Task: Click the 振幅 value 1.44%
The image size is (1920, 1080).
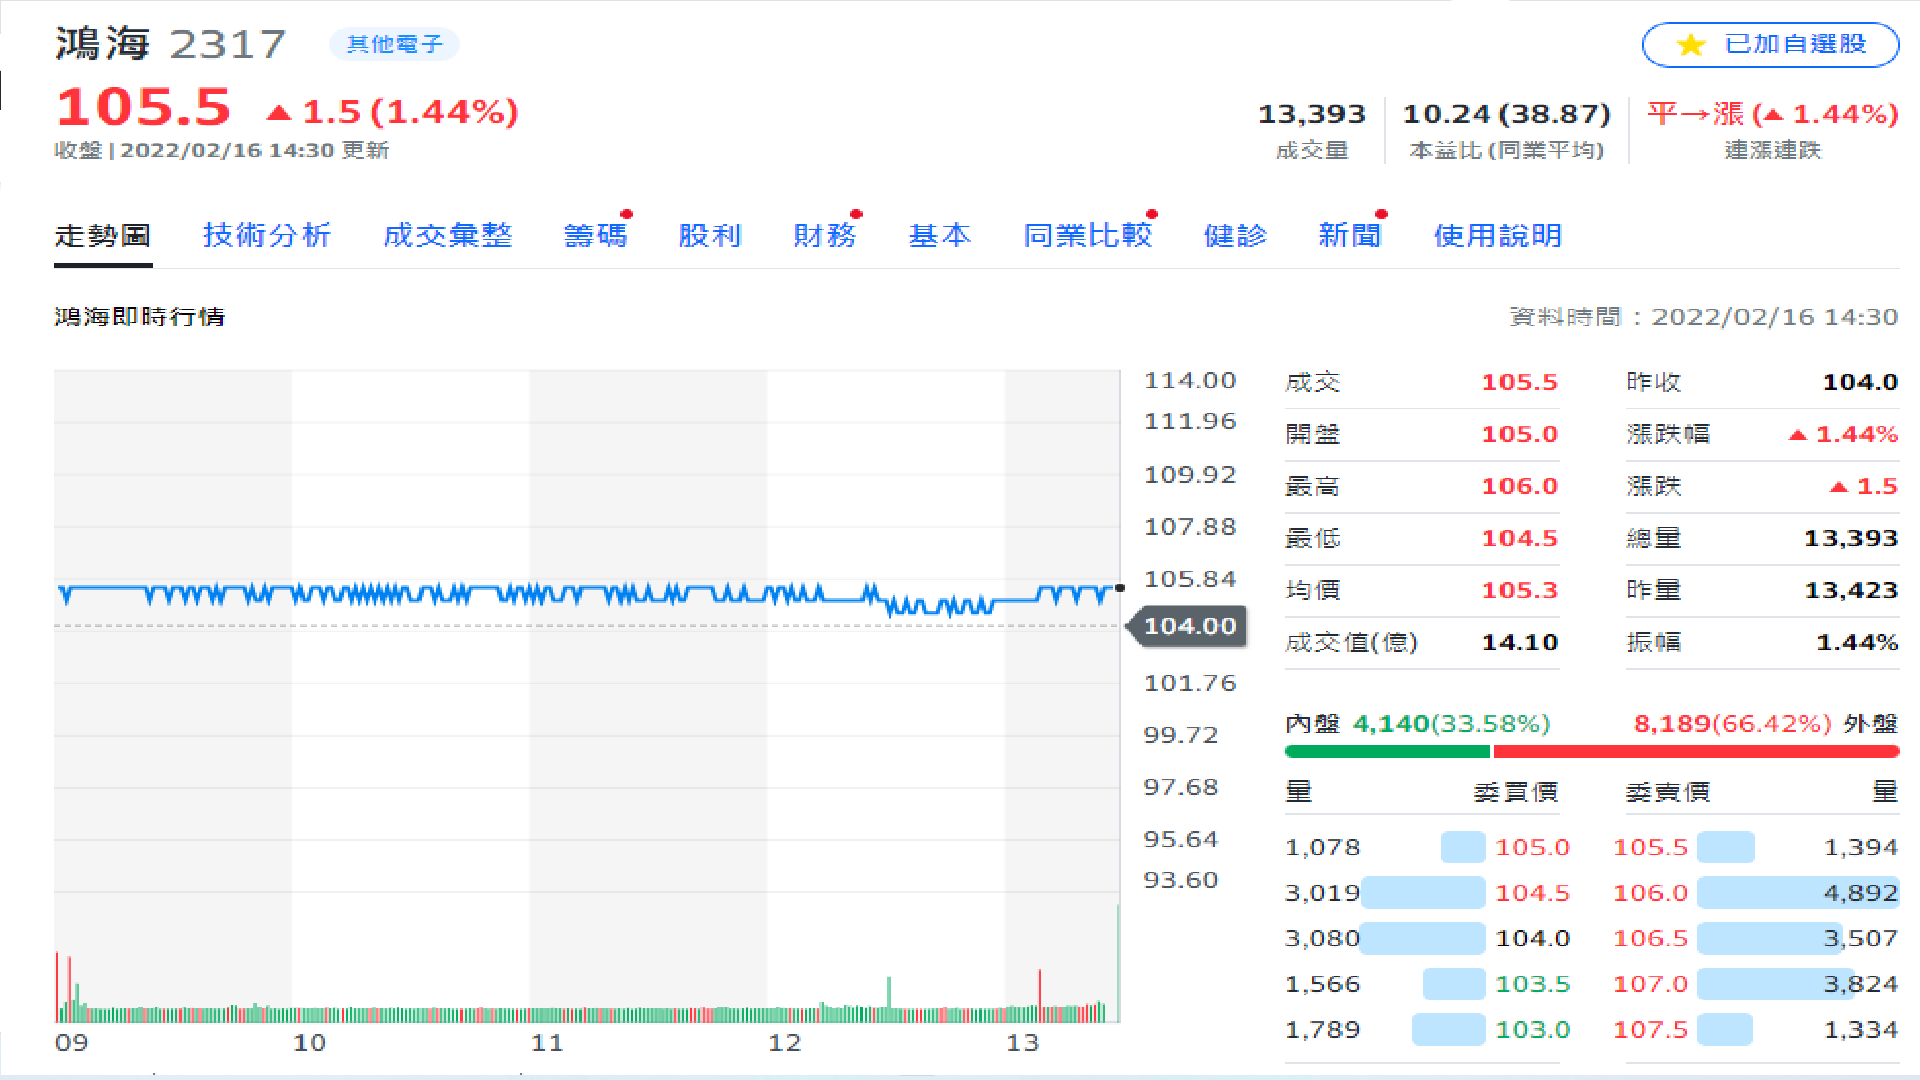Action: point(1857,642)
